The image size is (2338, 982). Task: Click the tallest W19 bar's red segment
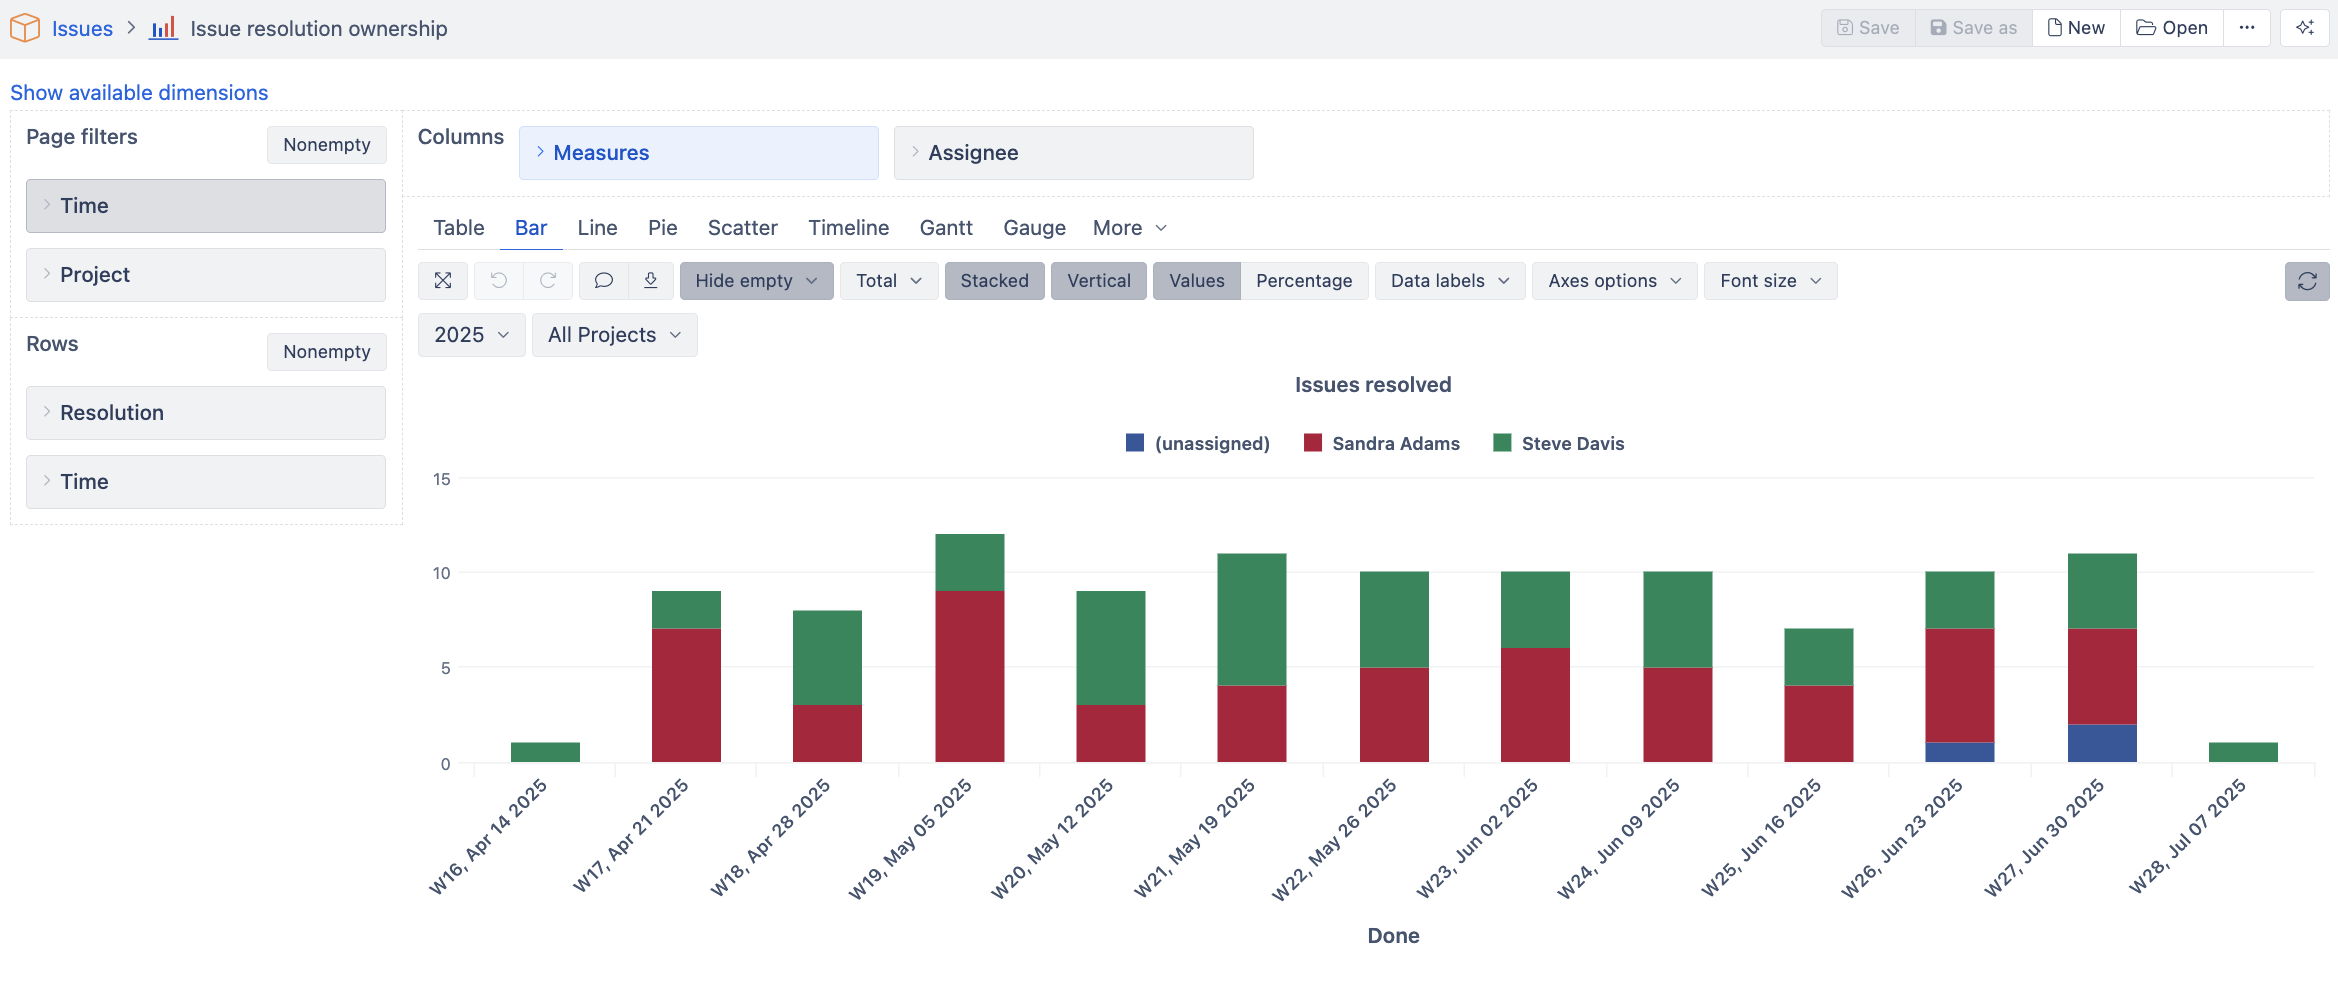(x=969, y=676)
